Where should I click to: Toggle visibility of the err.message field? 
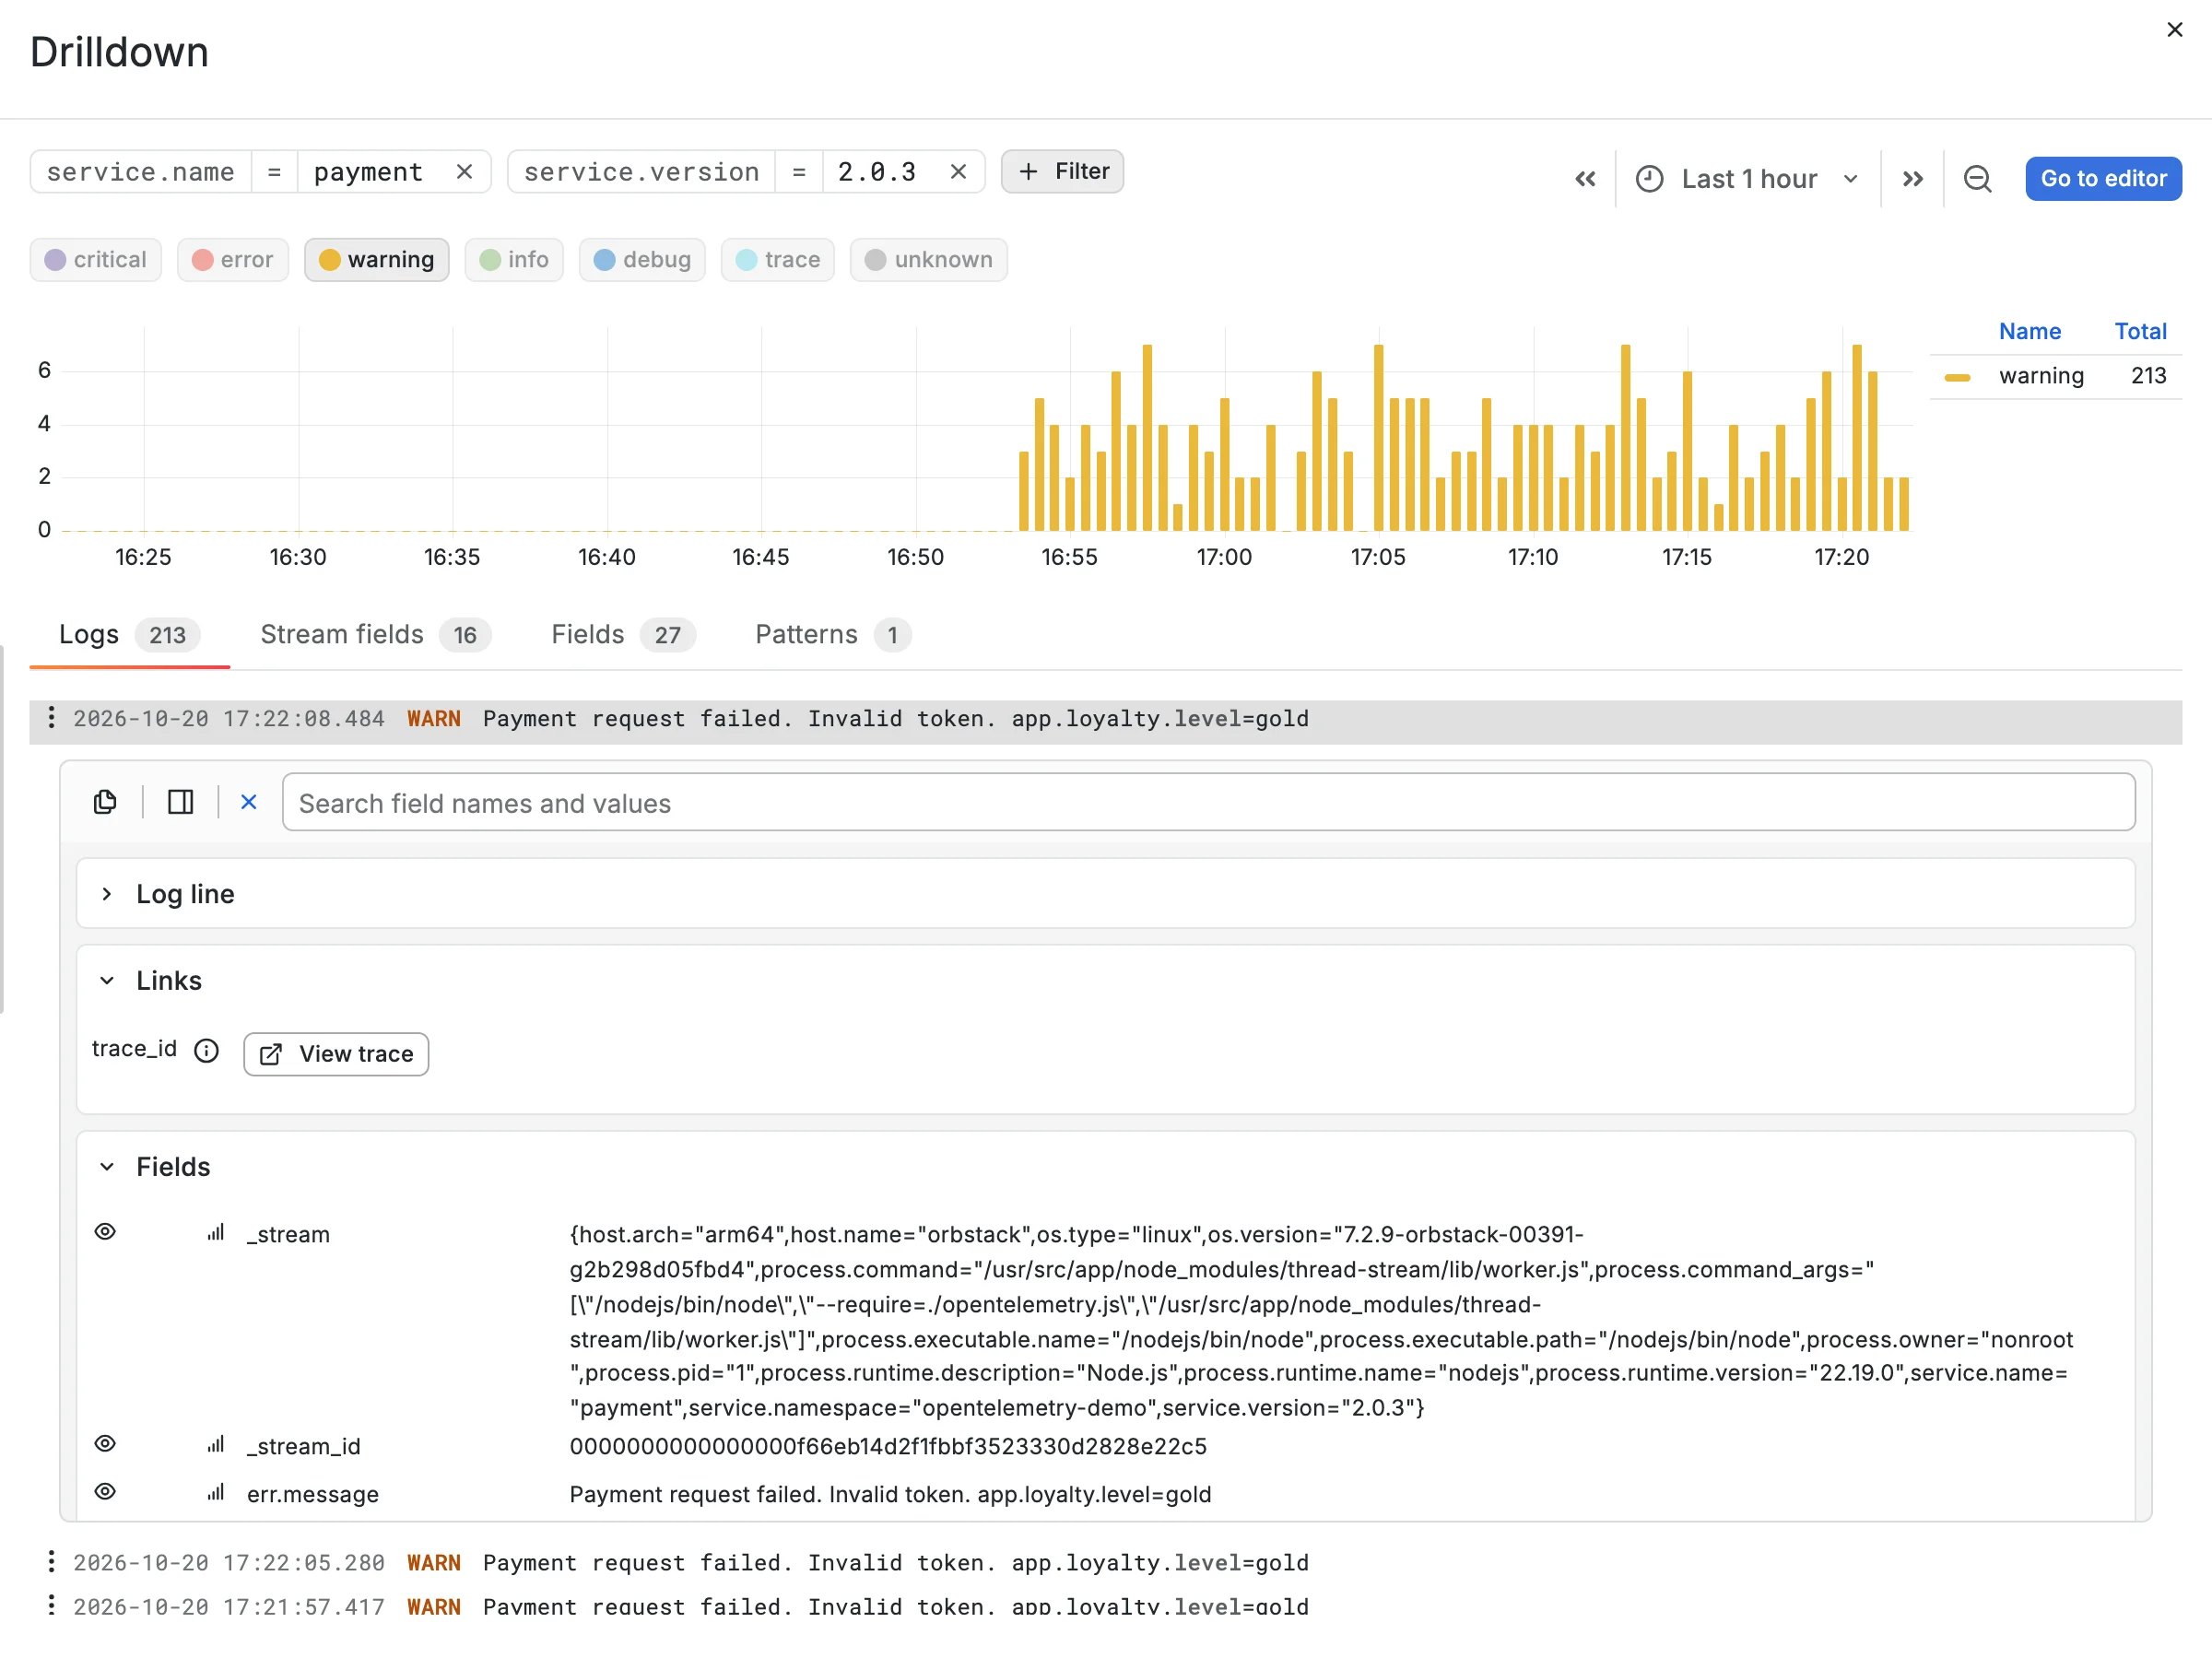click(x=105, y=1492)
